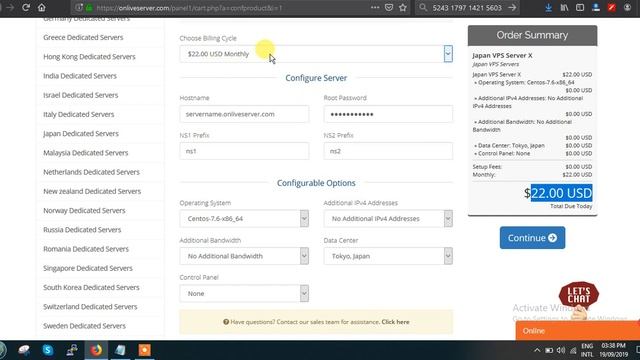This screenshot has width=640, height=360.
Task: Open Romania Dedicated Servers
Action: [86, 249]
